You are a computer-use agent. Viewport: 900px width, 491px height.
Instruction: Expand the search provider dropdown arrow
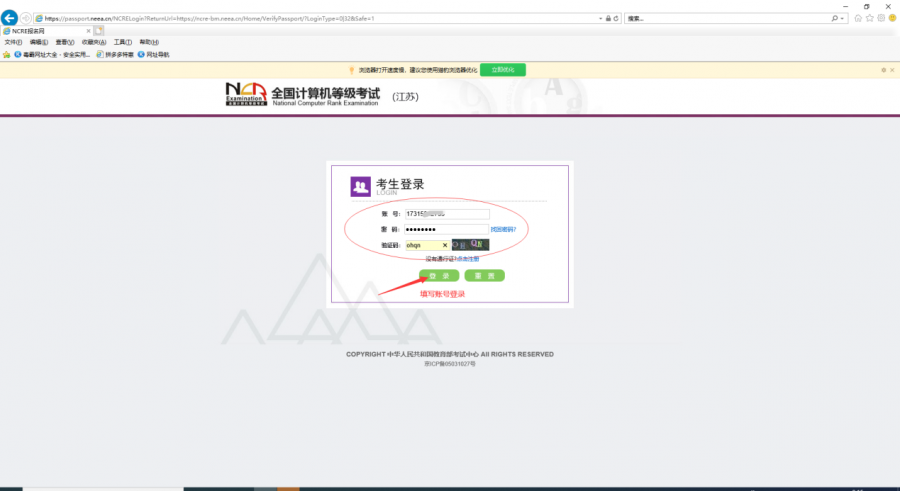(844, 18)
